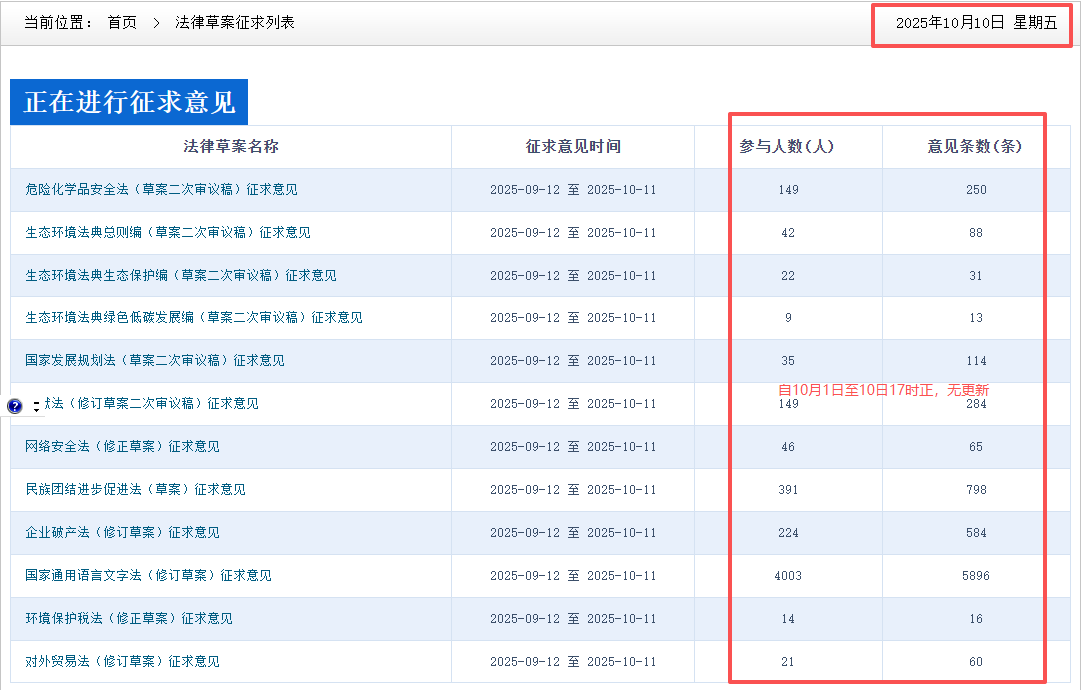
Task: Select opinion count 5896 for 国家通用语言文字法
Action: pyautogui.click(x=976, y=576)
